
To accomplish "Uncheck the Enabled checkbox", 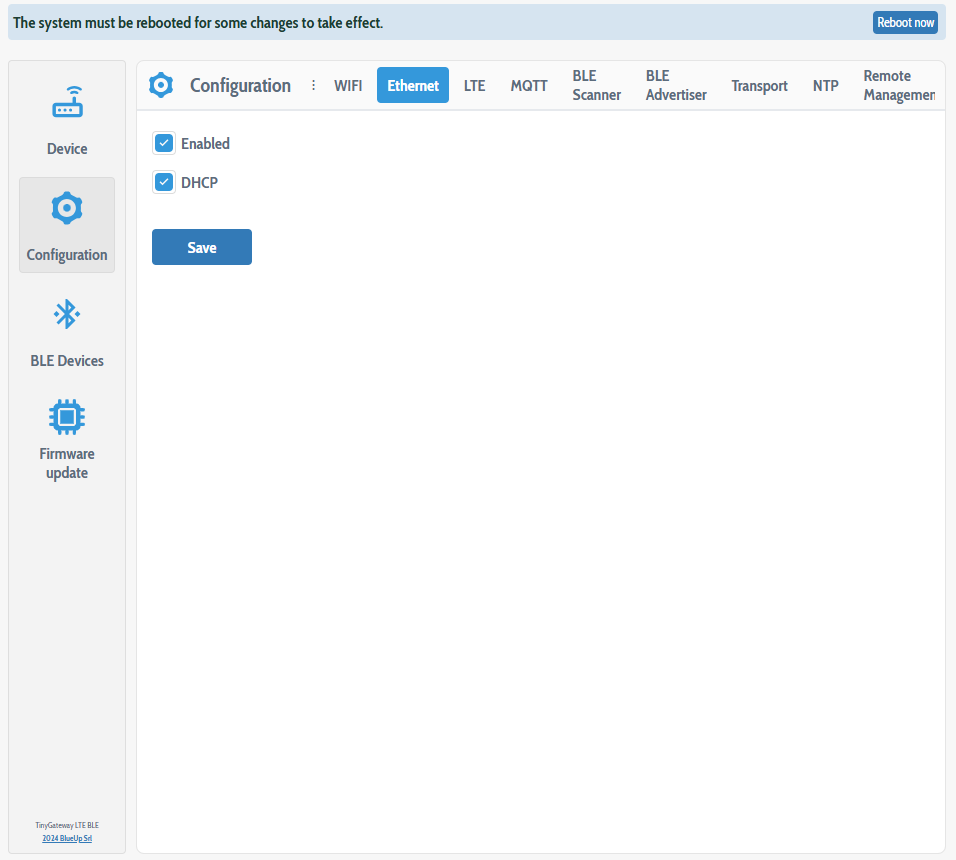I will pos(165,144).
